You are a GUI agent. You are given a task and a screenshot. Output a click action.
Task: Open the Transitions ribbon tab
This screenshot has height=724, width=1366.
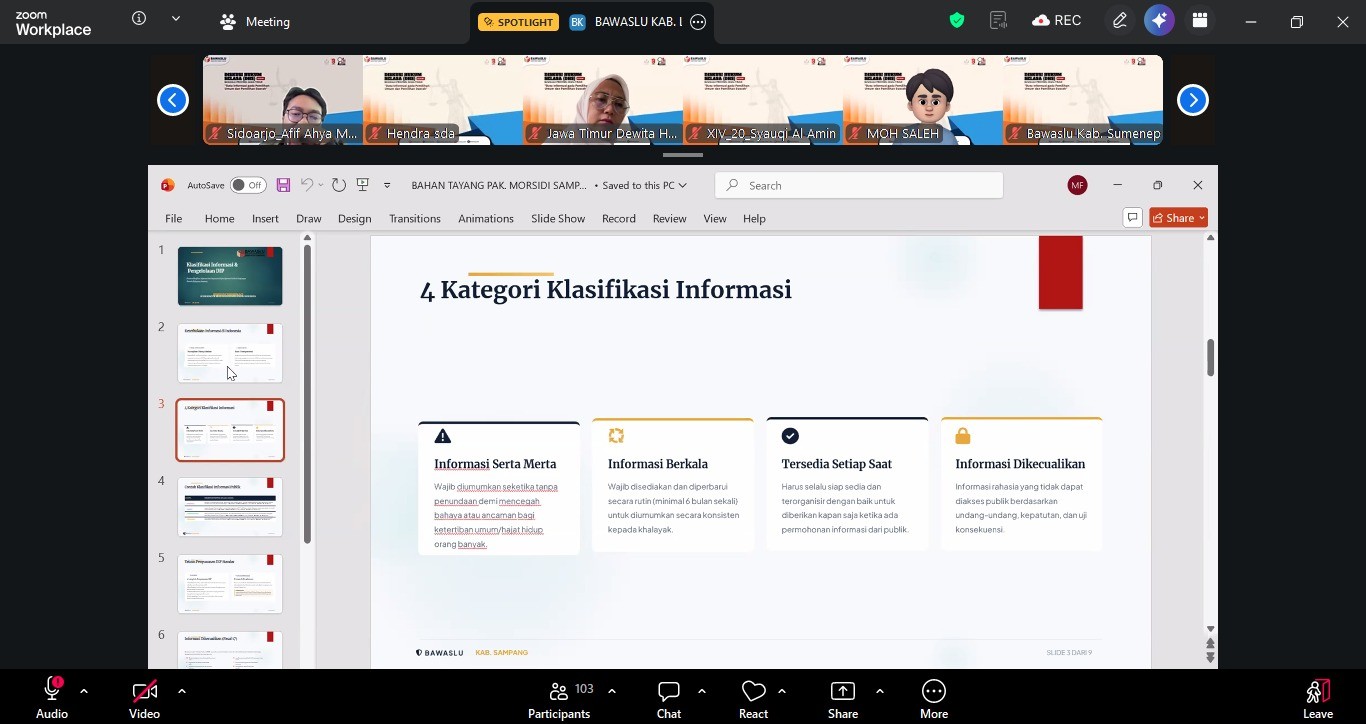tap(414, 218)
